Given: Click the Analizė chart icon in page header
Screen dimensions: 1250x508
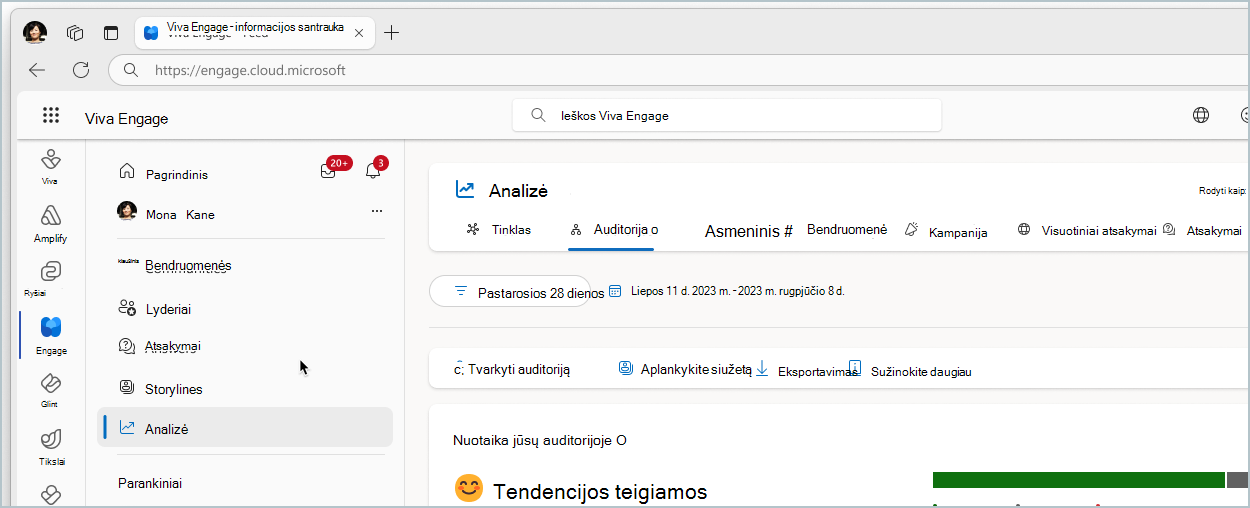Looking at the screenshot, I should click(x=465, y=189).
